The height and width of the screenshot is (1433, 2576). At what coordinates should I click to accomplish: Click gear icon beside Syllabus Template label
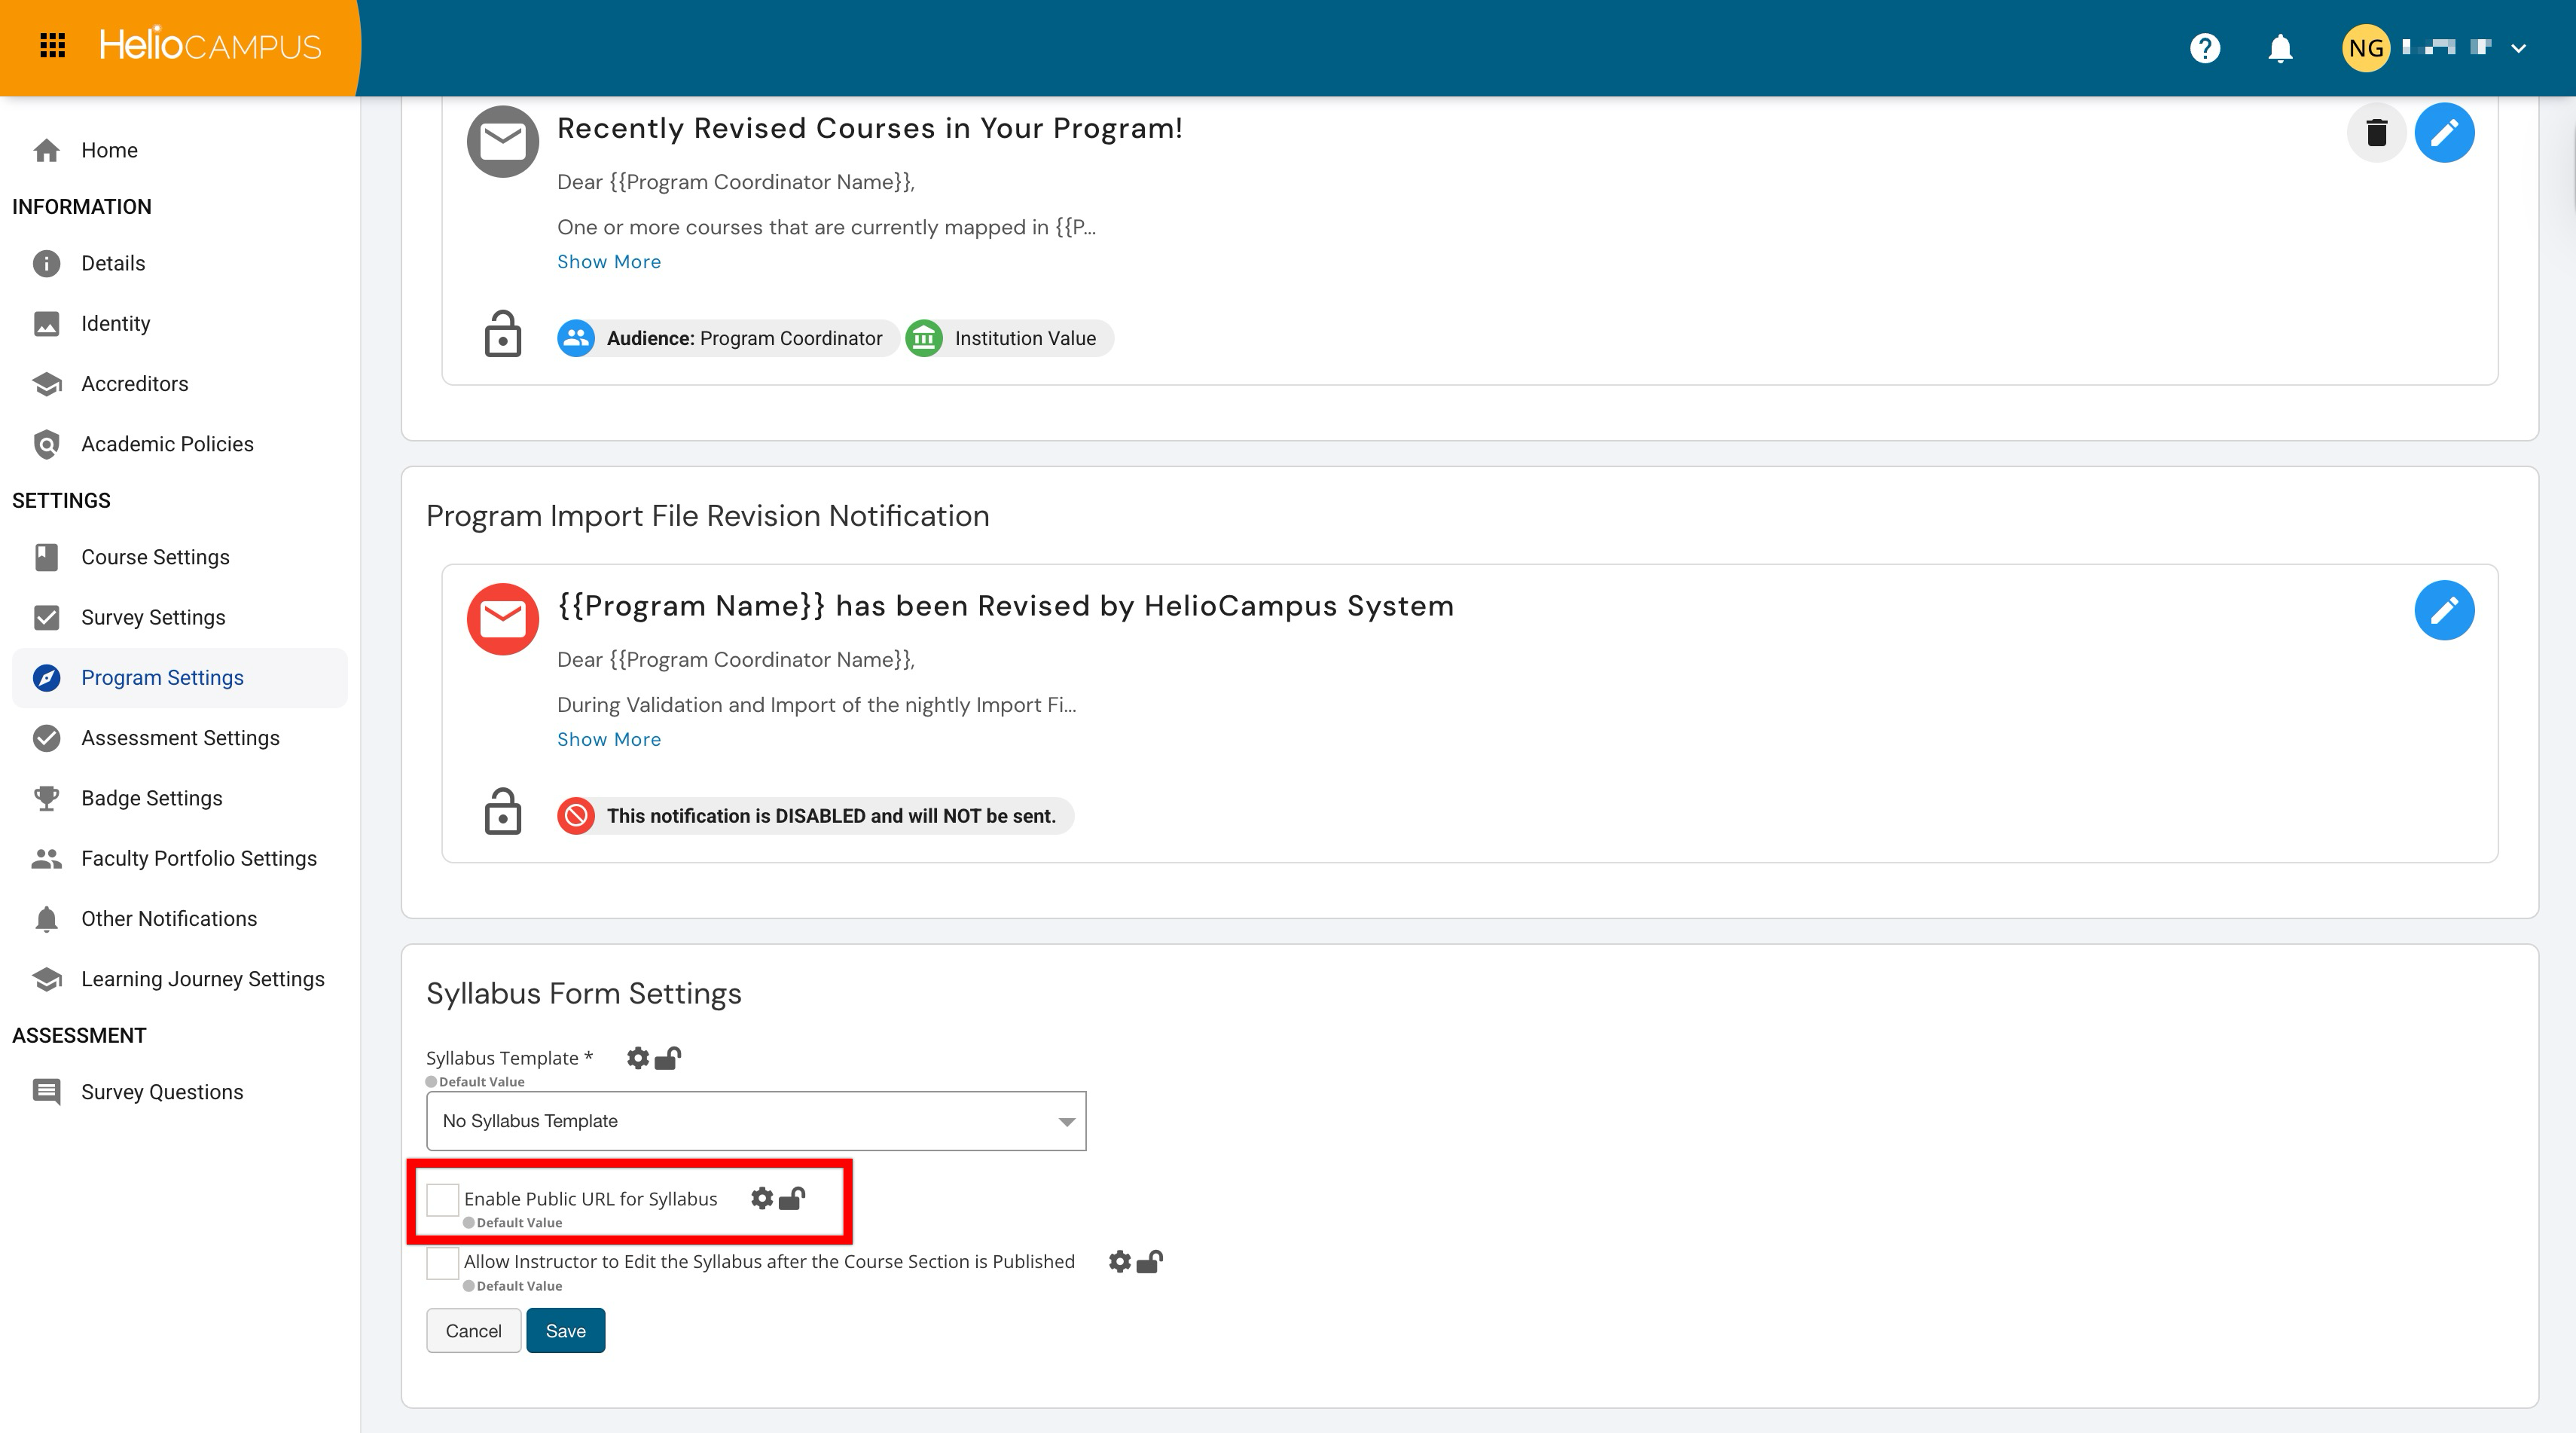click(638, 1058)
